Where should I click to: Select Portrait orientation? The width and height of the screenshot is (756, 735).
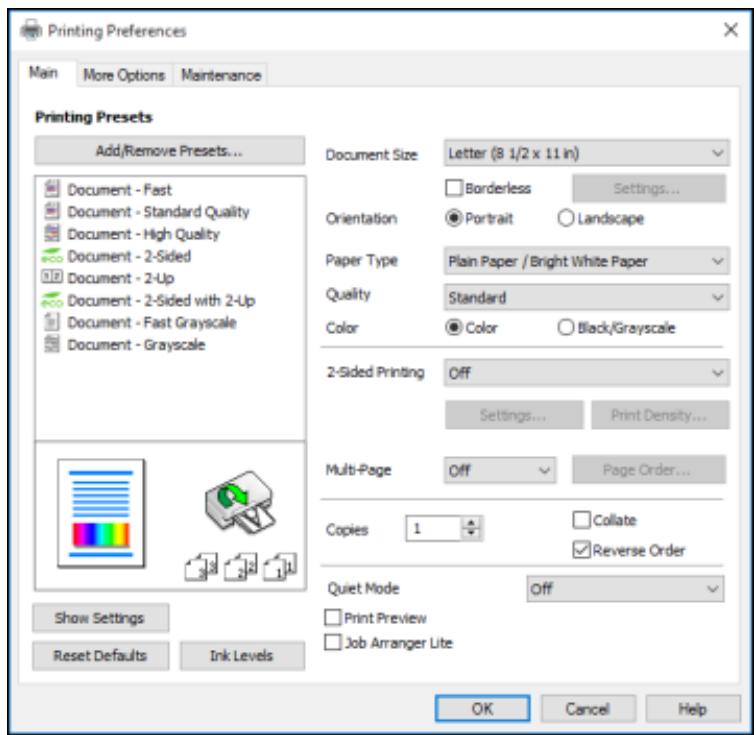tap(453, 218)
